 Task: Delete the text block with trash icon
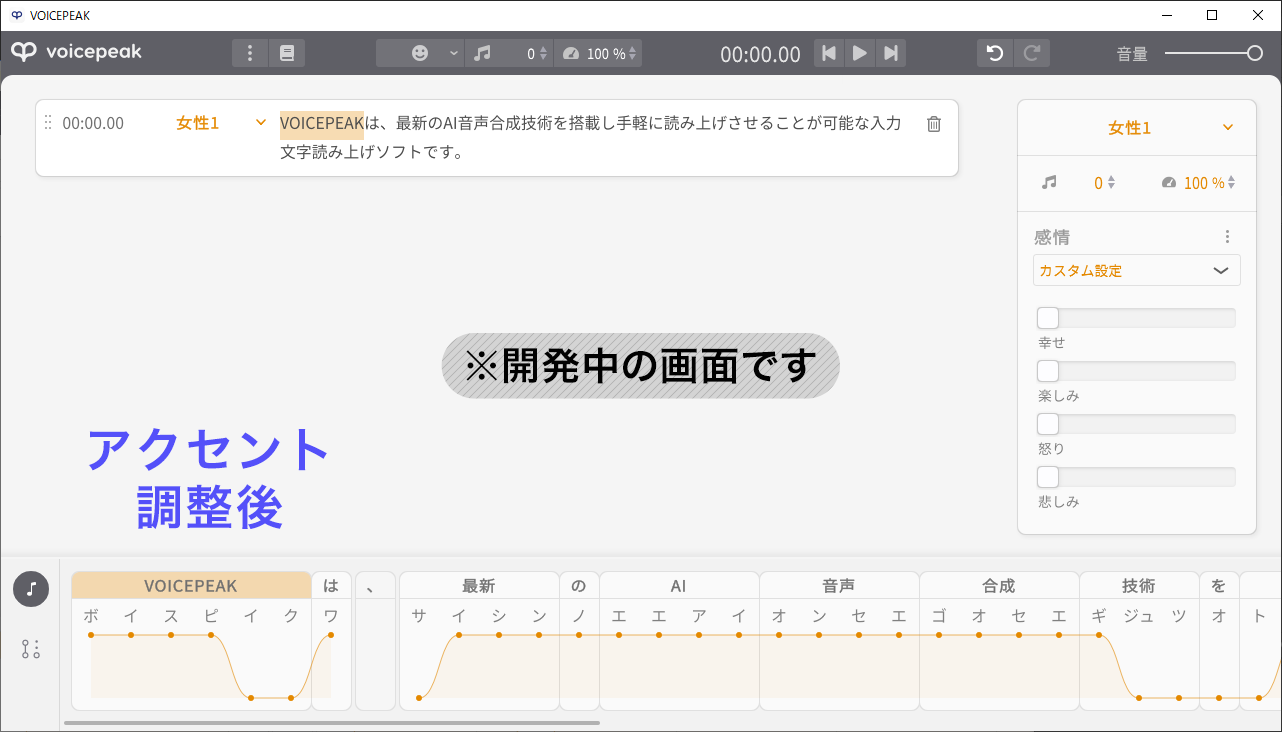coord(934,124)
